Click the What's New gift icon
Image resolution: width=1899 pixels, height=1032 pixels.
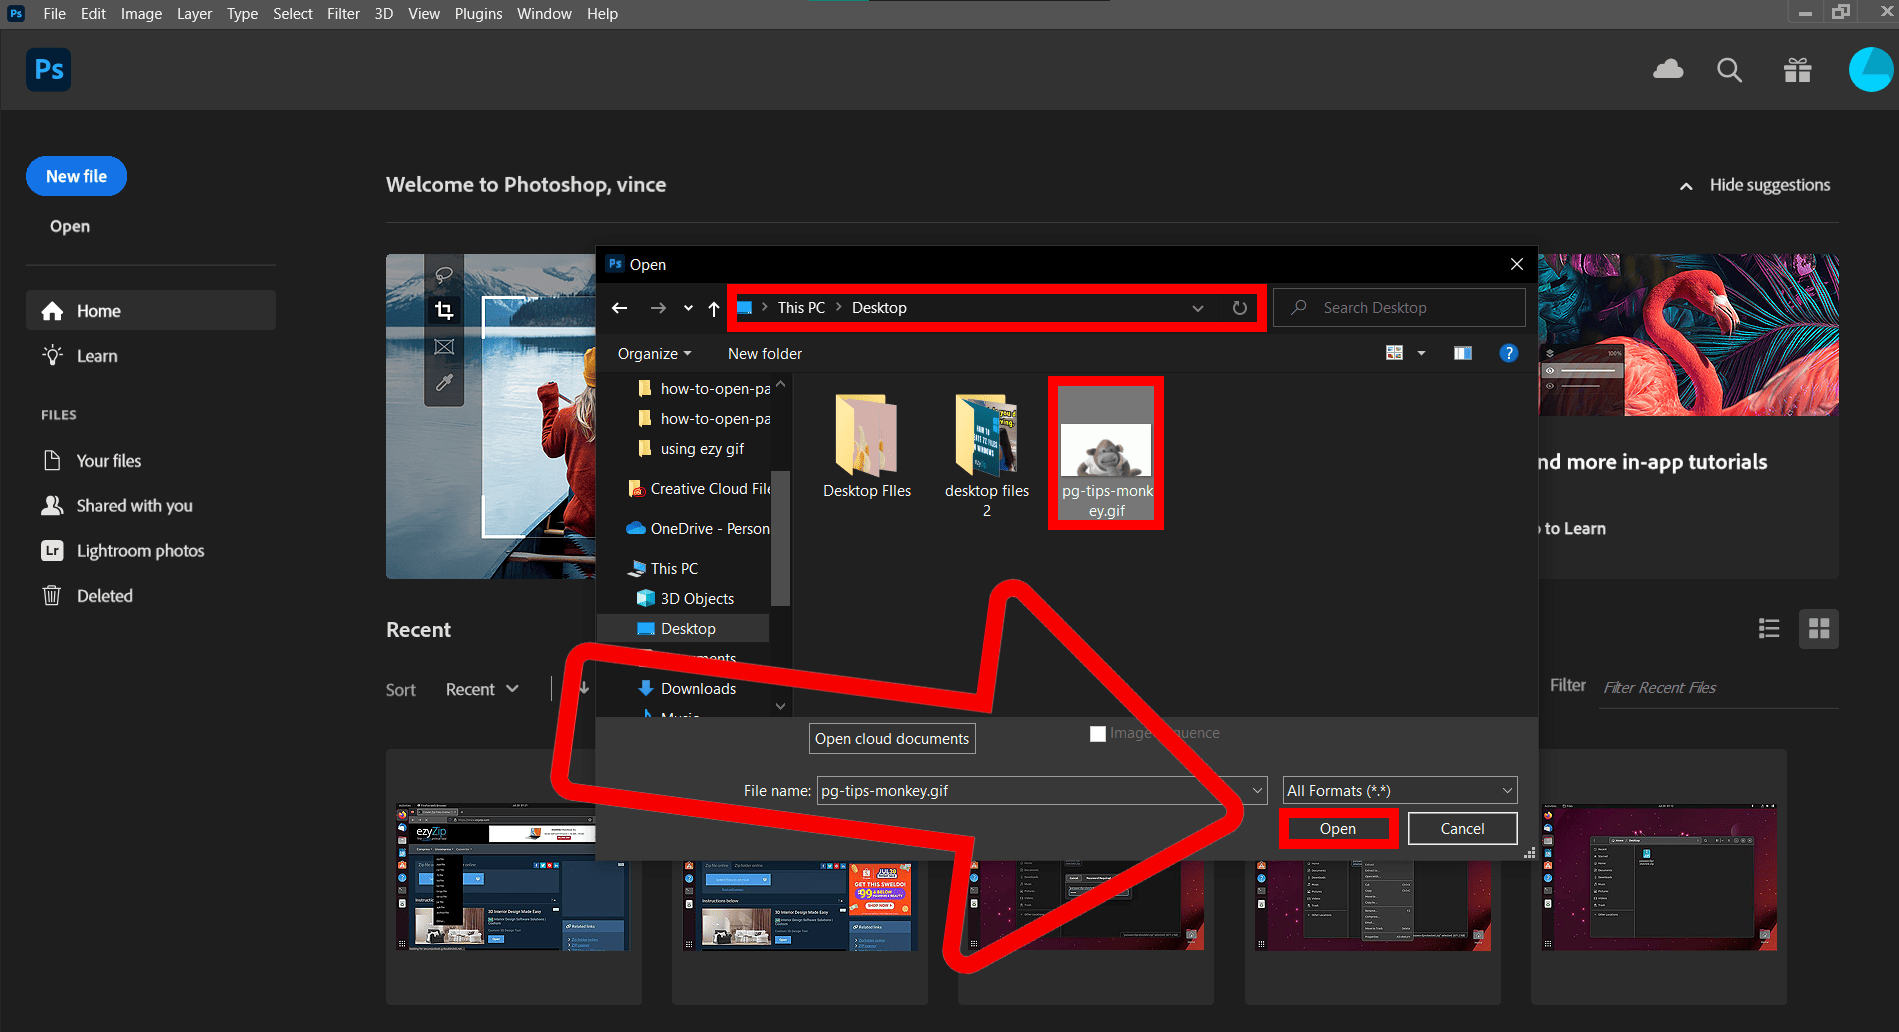1796,69
